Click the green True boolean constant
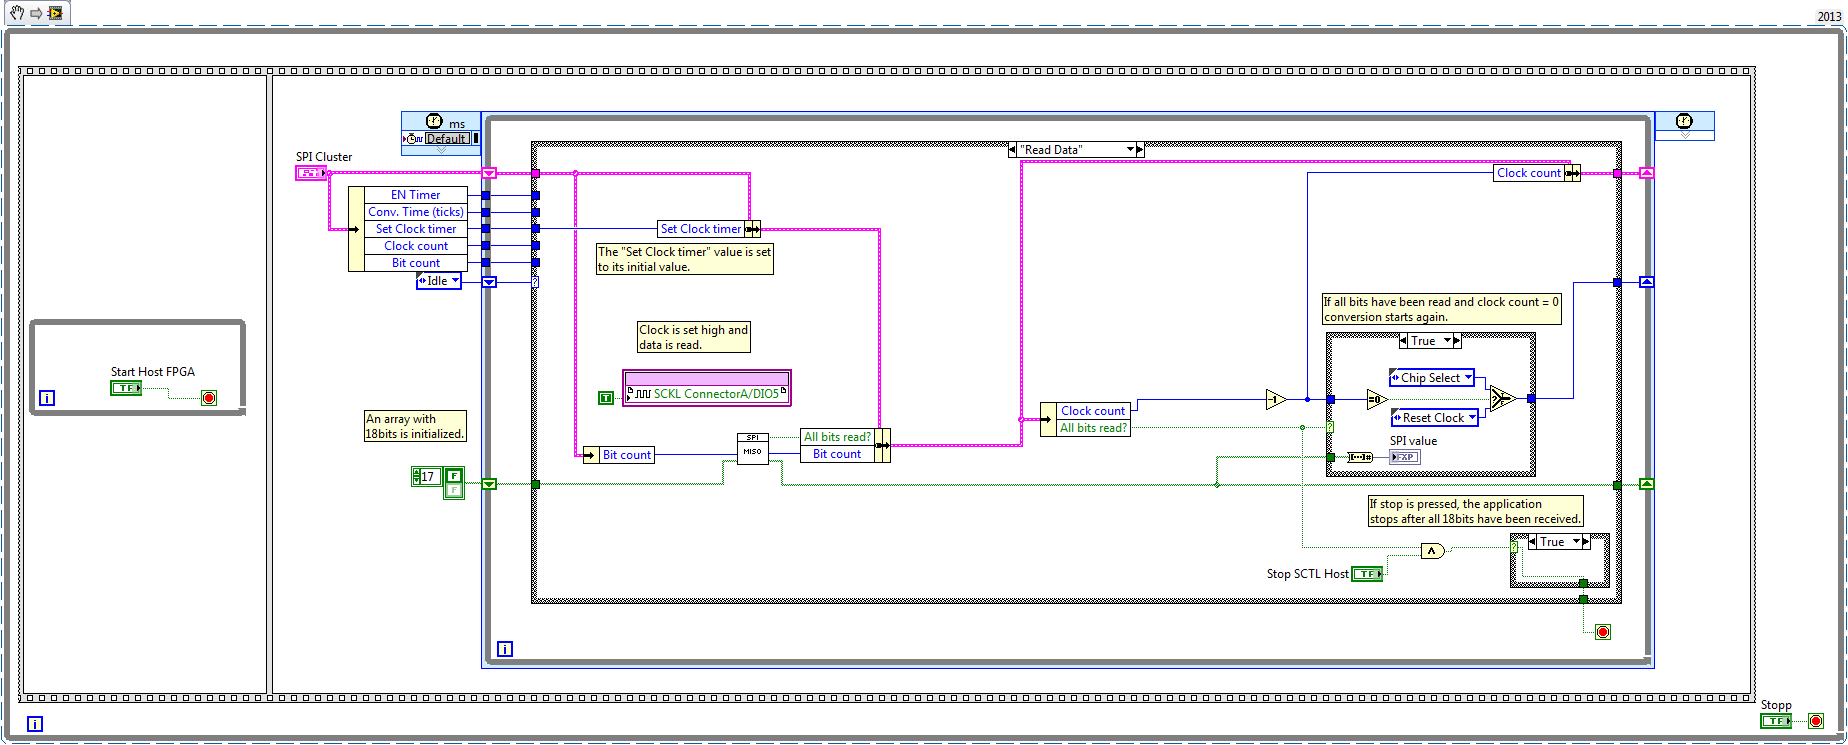The width and height of the screenshot is (1848, 745). click(x=606, y=398)
